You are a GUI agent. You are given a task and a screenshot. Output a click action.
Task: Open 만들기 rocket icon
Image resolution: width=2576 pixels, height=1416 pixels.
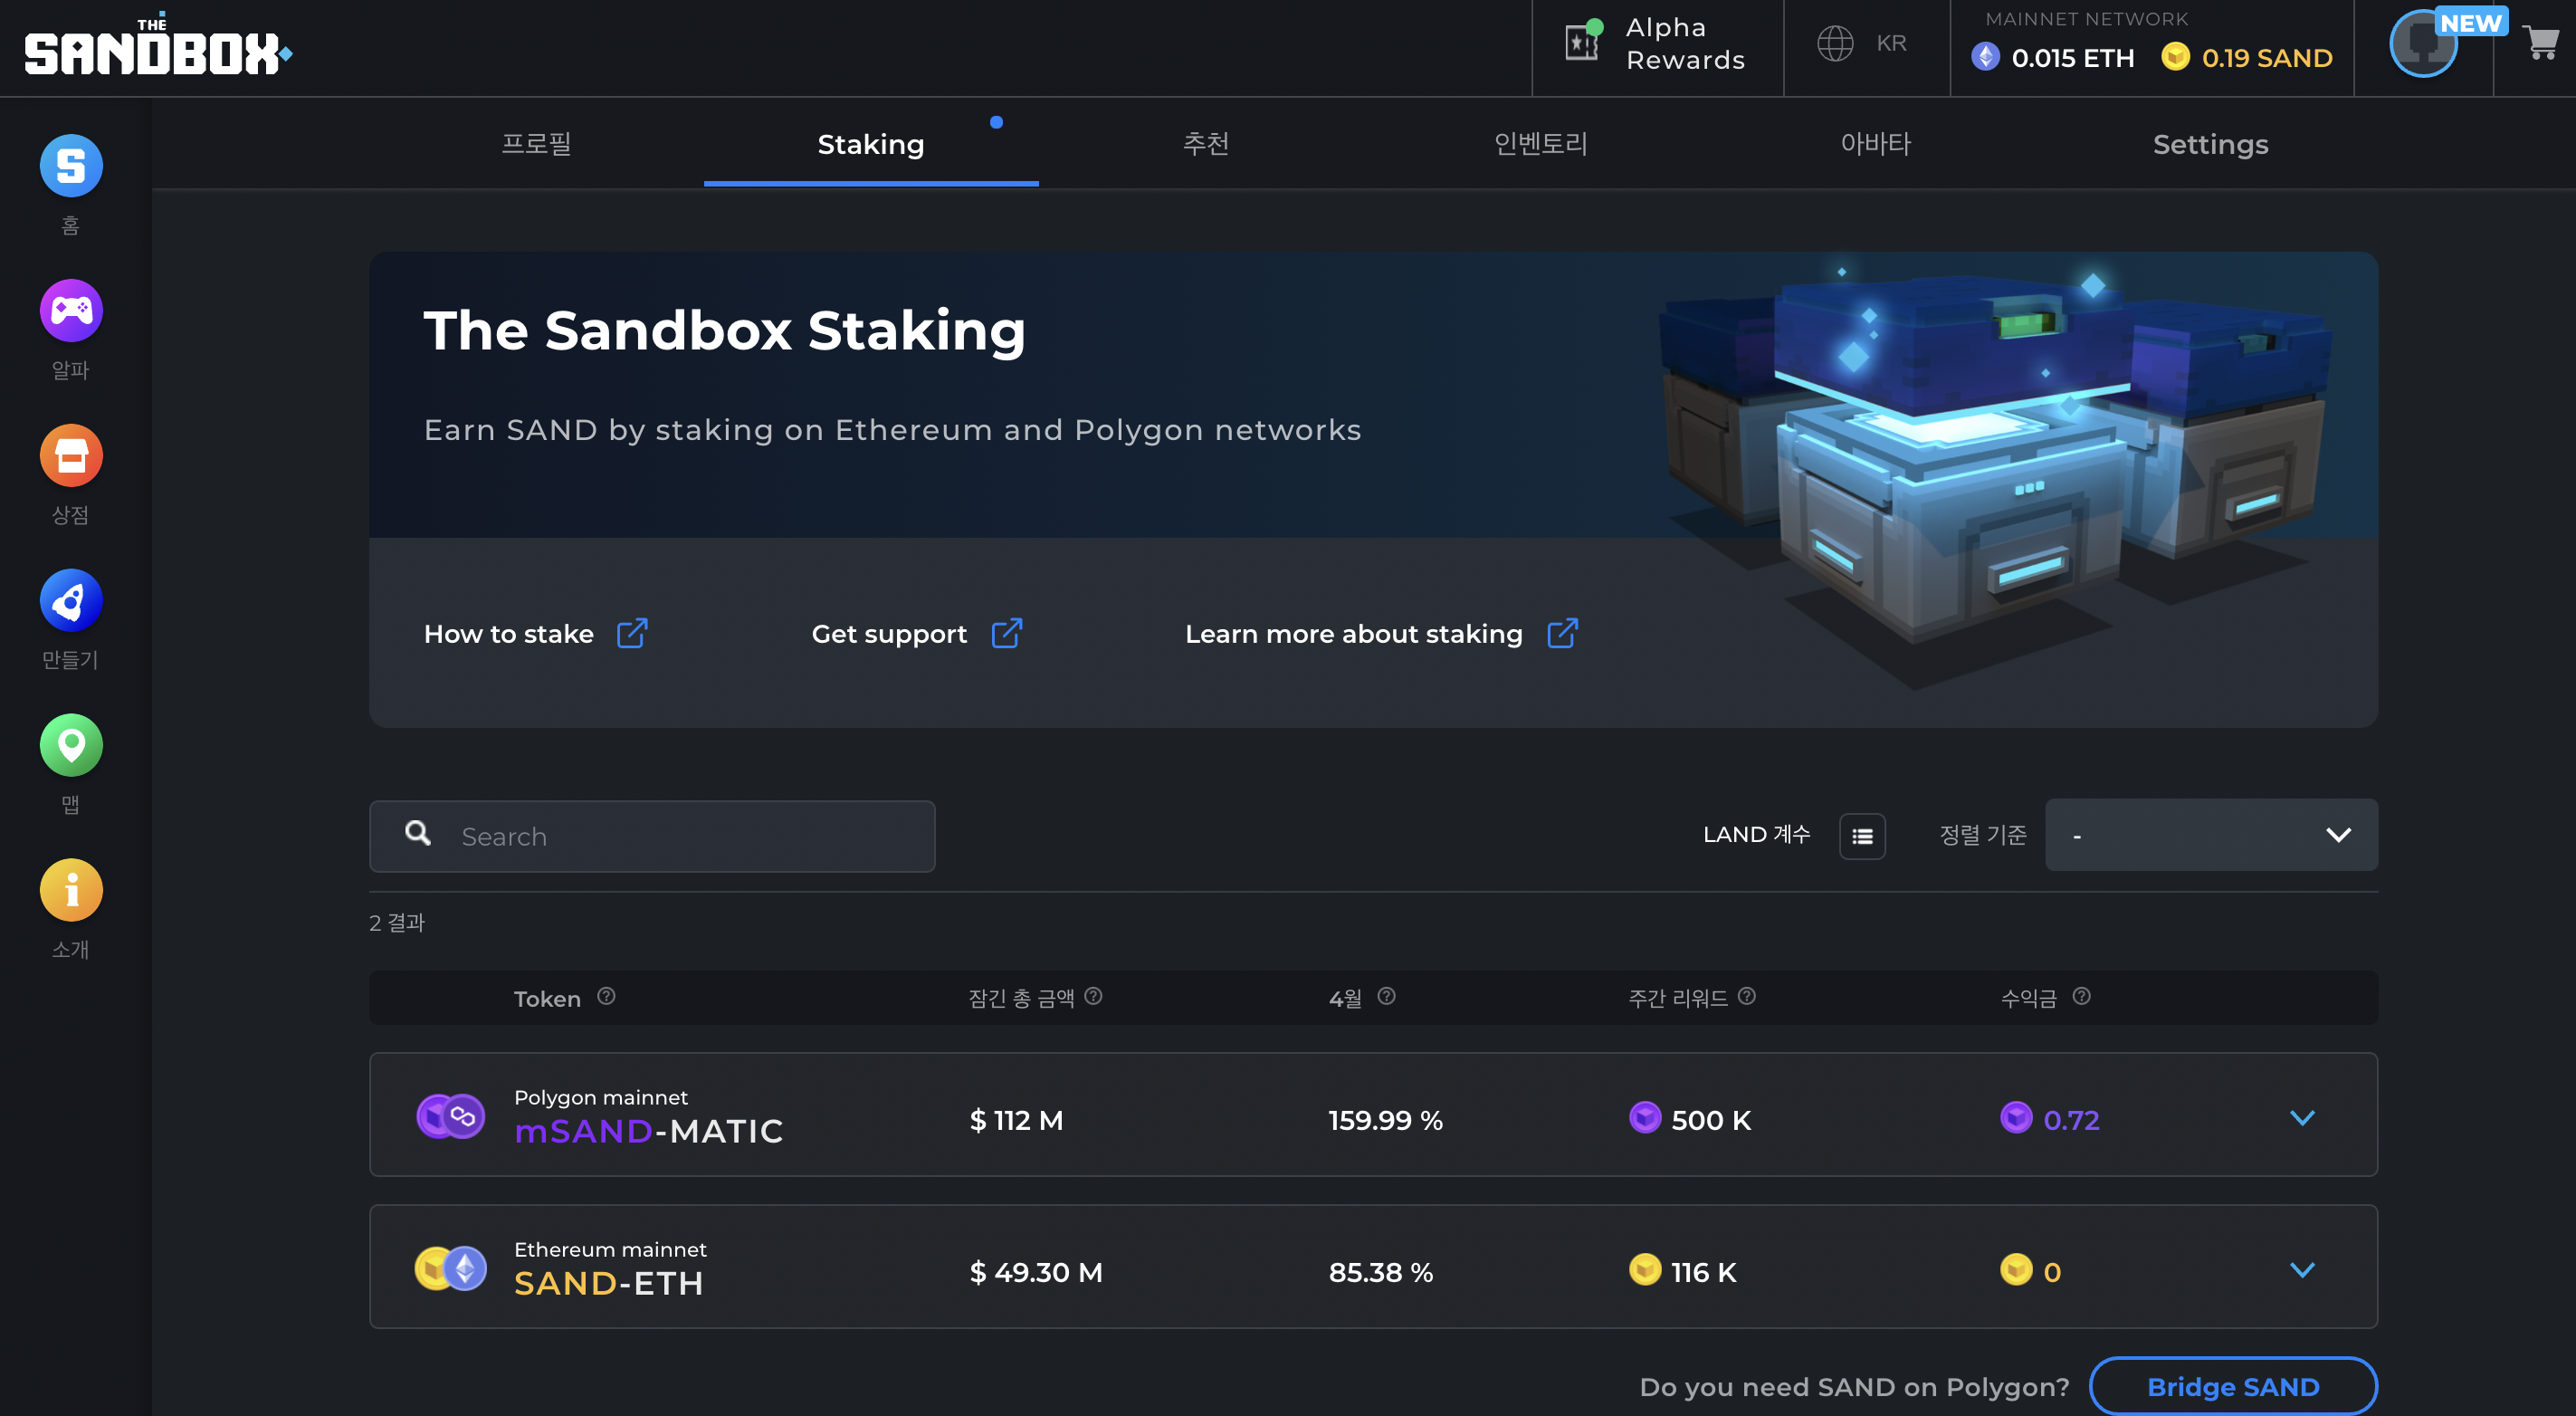pyautogui.click(x=71, y=601)
